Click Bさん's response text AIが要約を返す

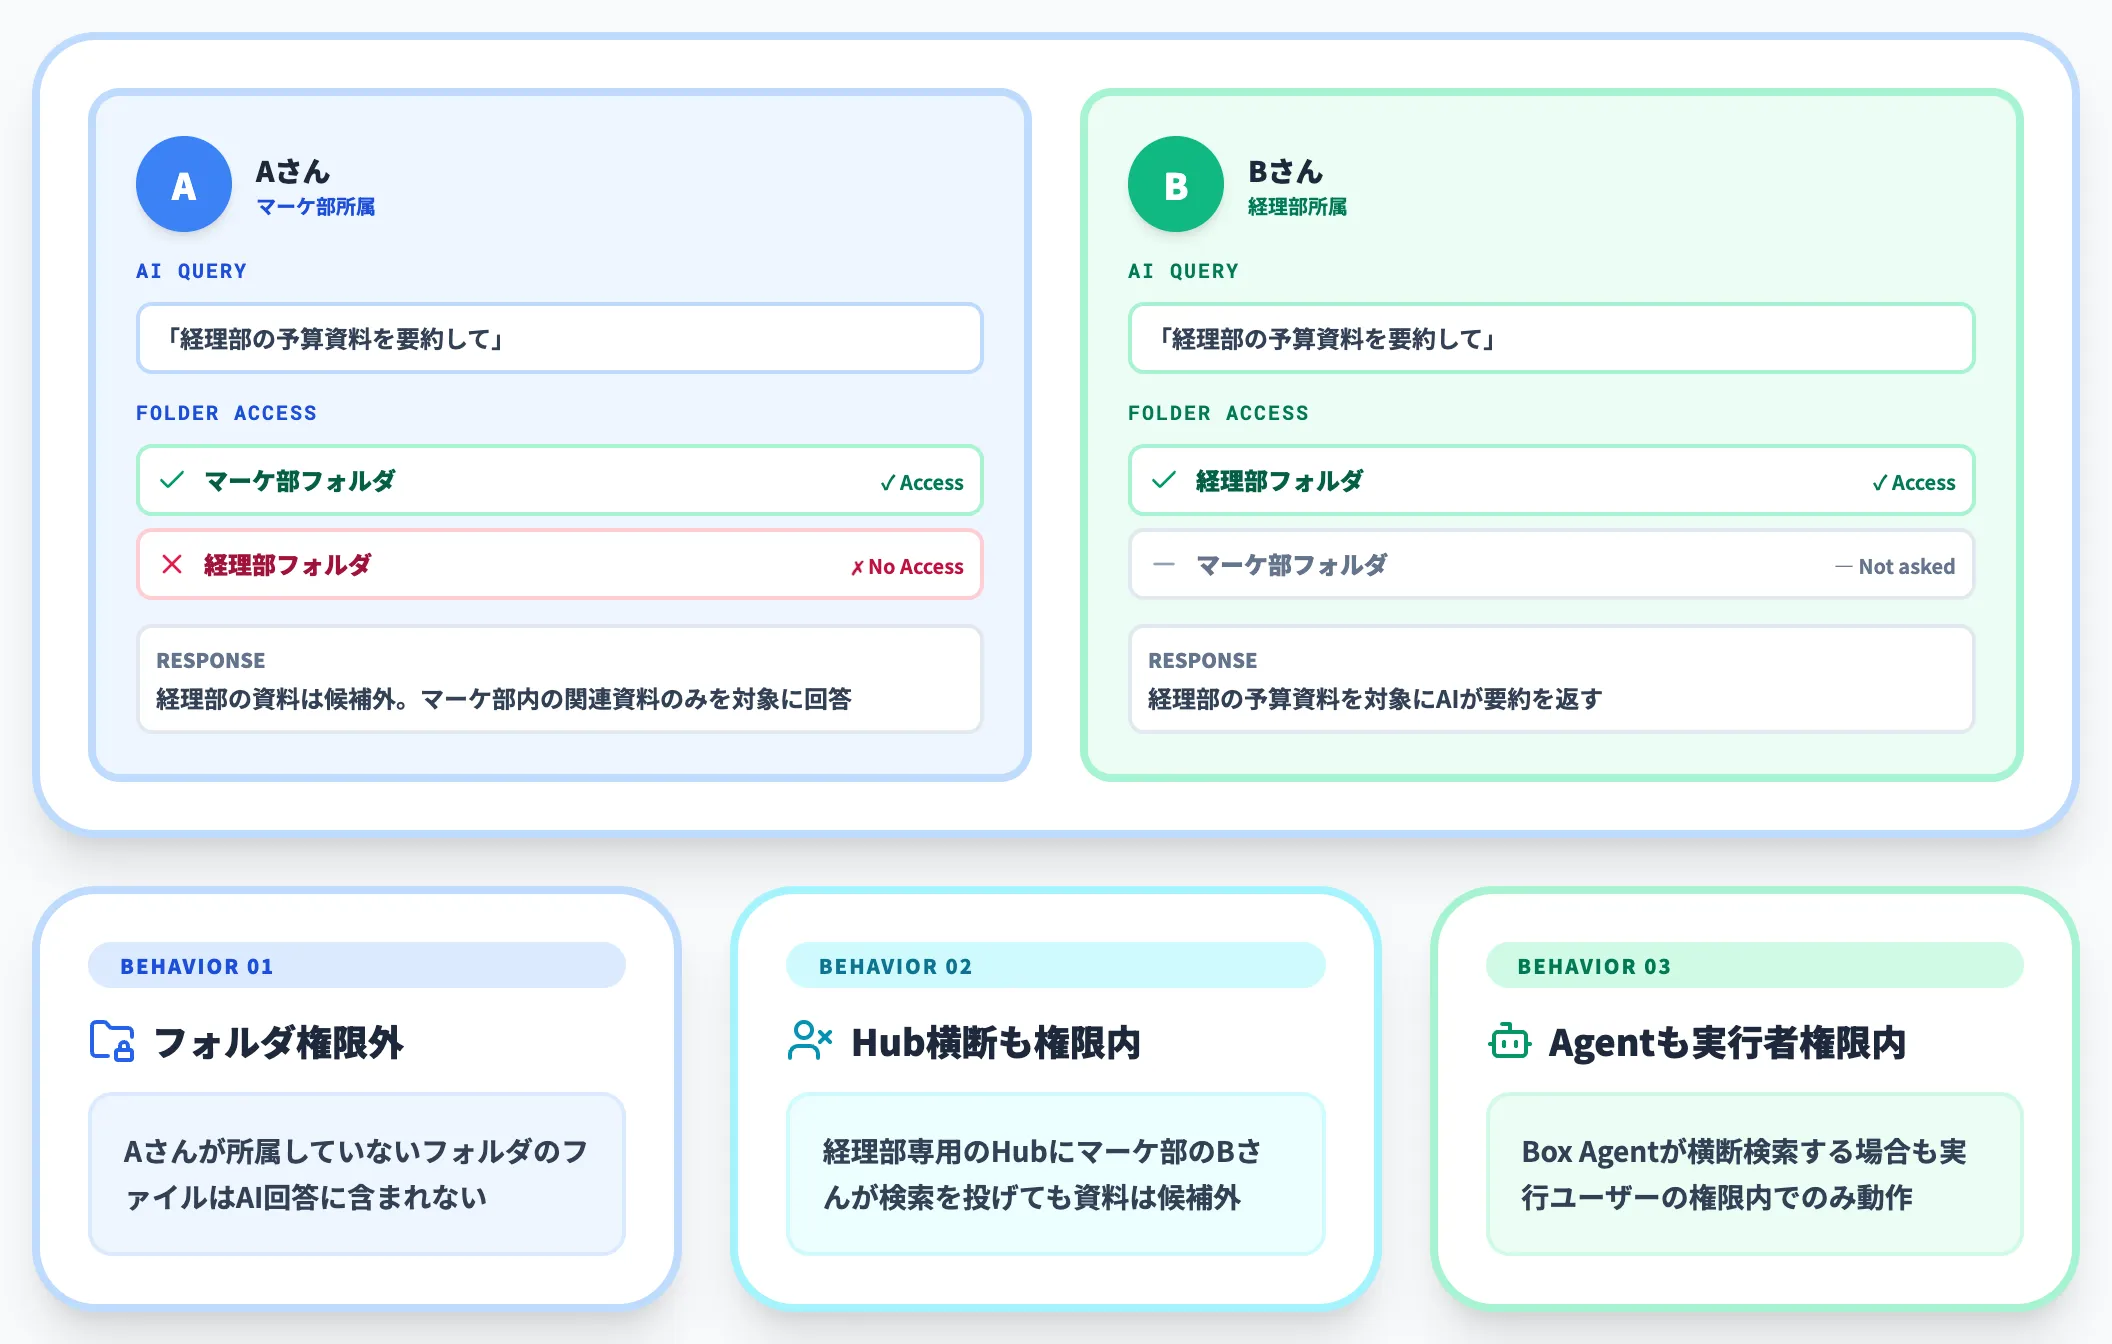click(x=1519, y=699)
